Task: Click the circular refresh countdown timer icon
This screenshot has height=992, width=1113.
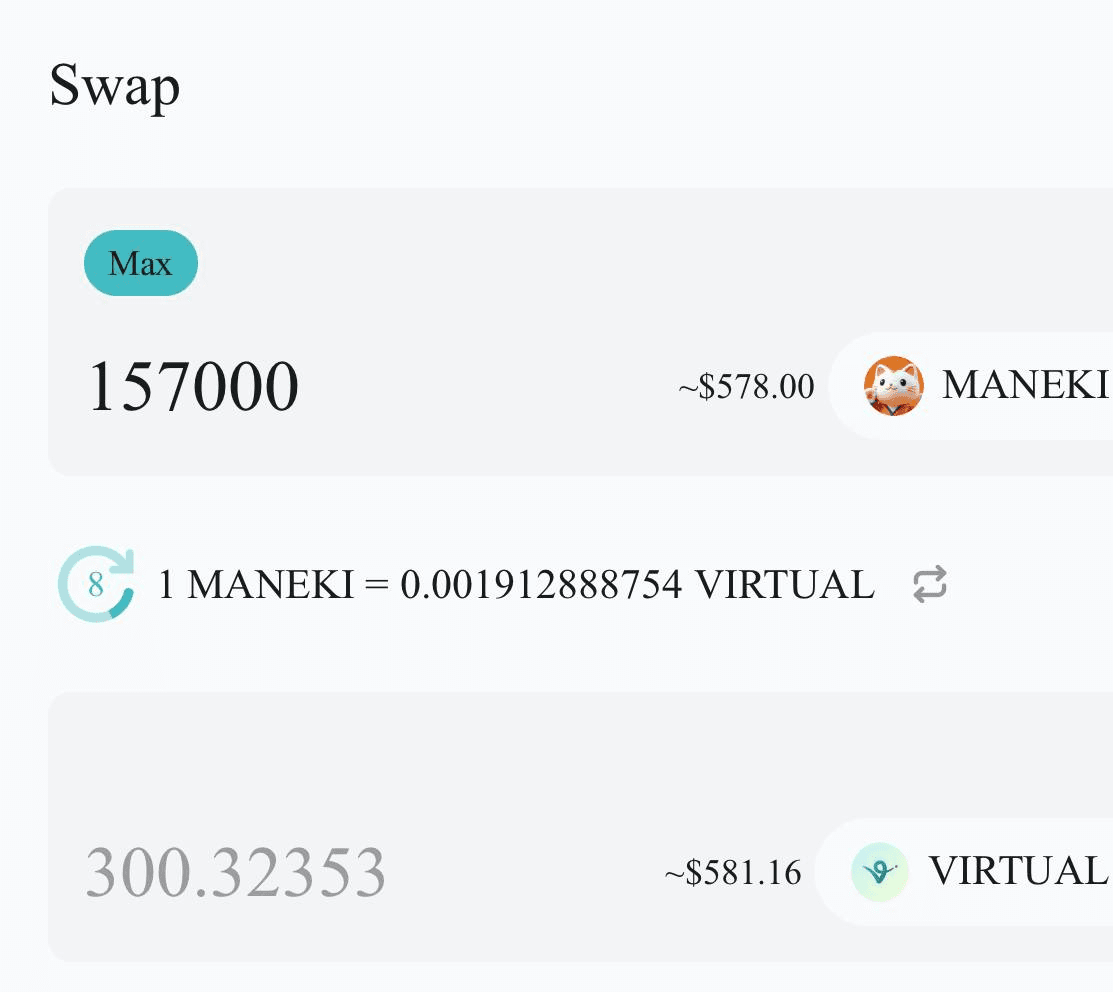Action: pos(96,584)
